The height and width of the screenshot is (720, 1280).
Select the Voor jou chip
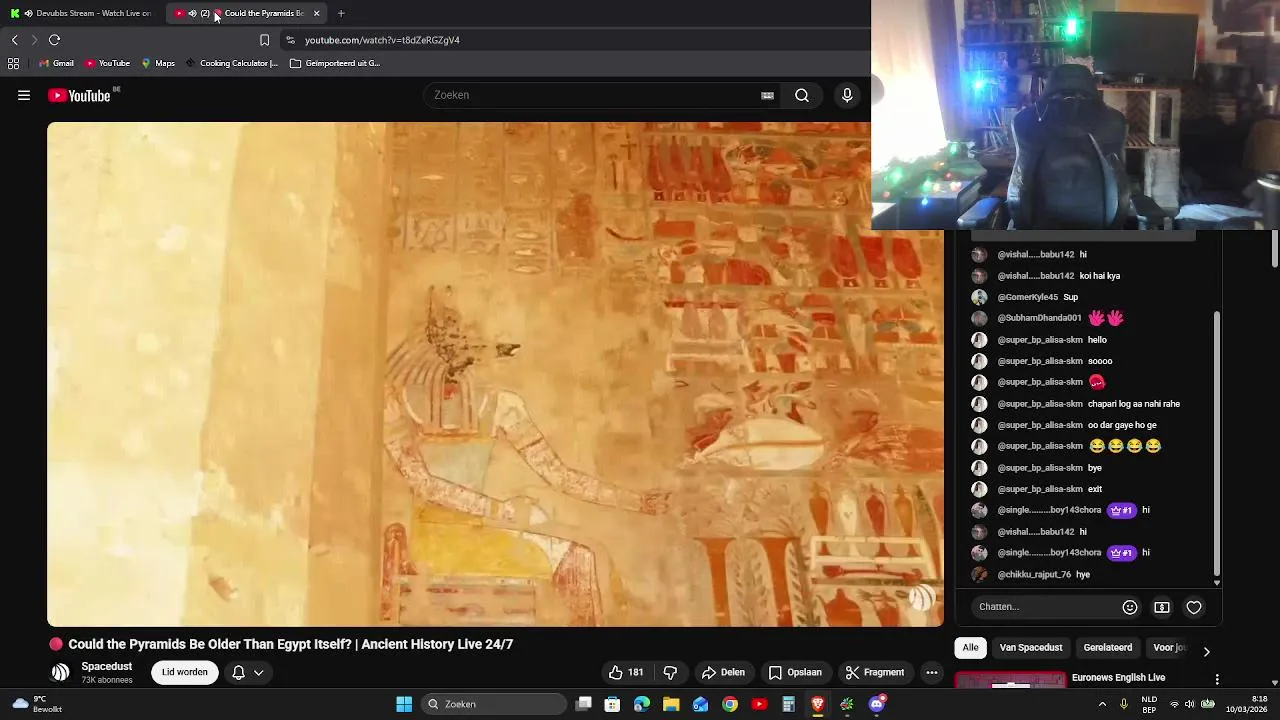click(x=1170, y=647)
